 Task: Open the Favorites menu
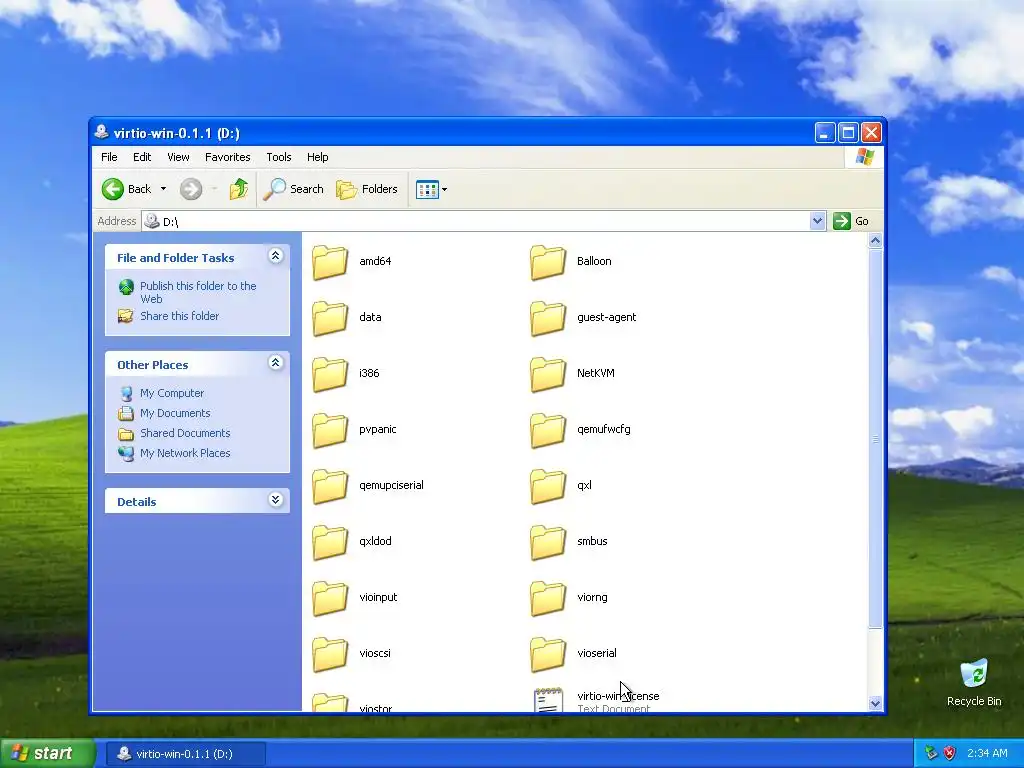coord(227,157)
